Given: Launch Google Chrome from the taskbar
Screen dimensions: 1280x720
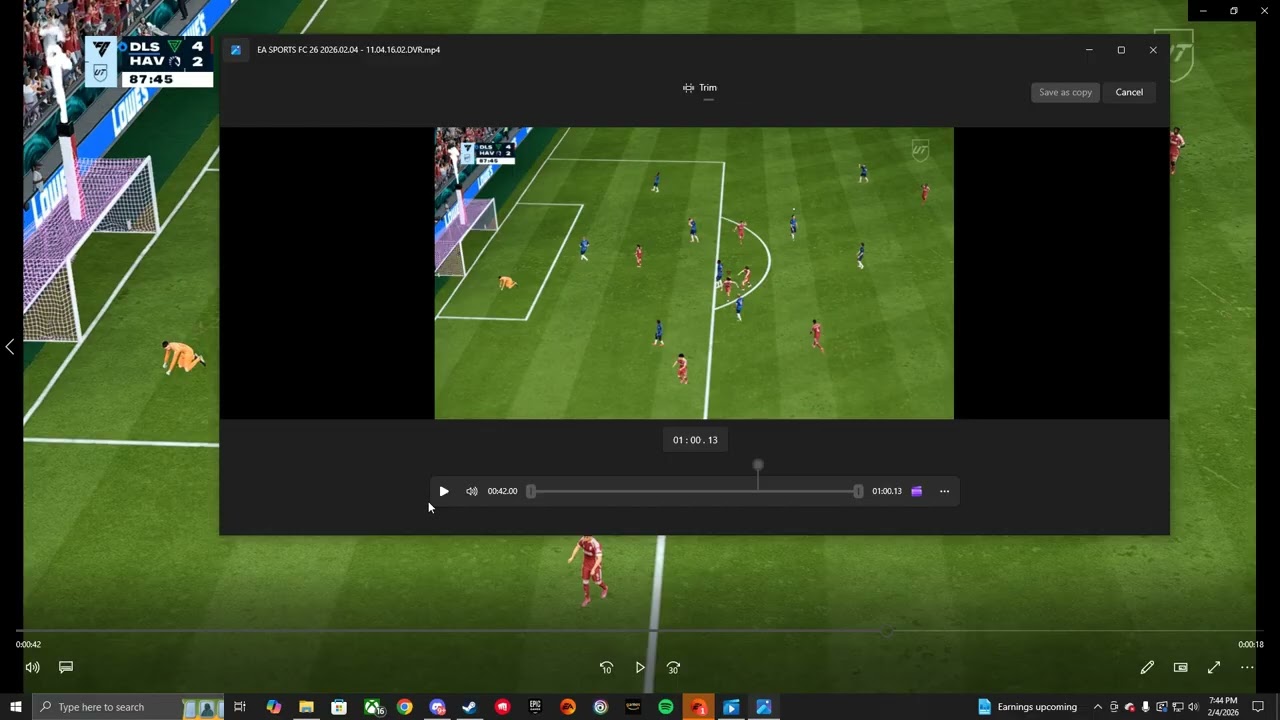Looking at the screenshot, I should (x=404, y=707).
